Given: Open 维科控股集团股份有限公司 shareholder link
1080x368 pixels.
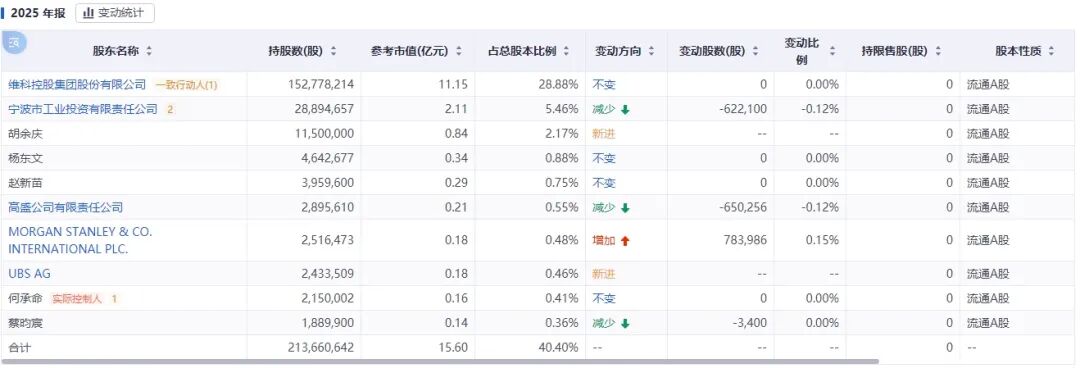Looking at the screenshot, I should 77,85.
